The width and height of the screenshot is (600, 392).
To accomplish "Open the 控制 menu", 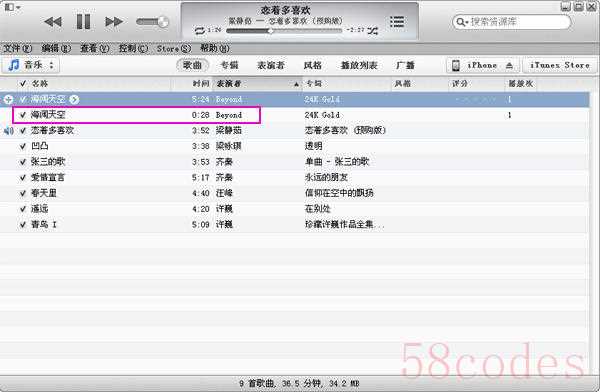I will pyautogui.click(x=133, y=49).
